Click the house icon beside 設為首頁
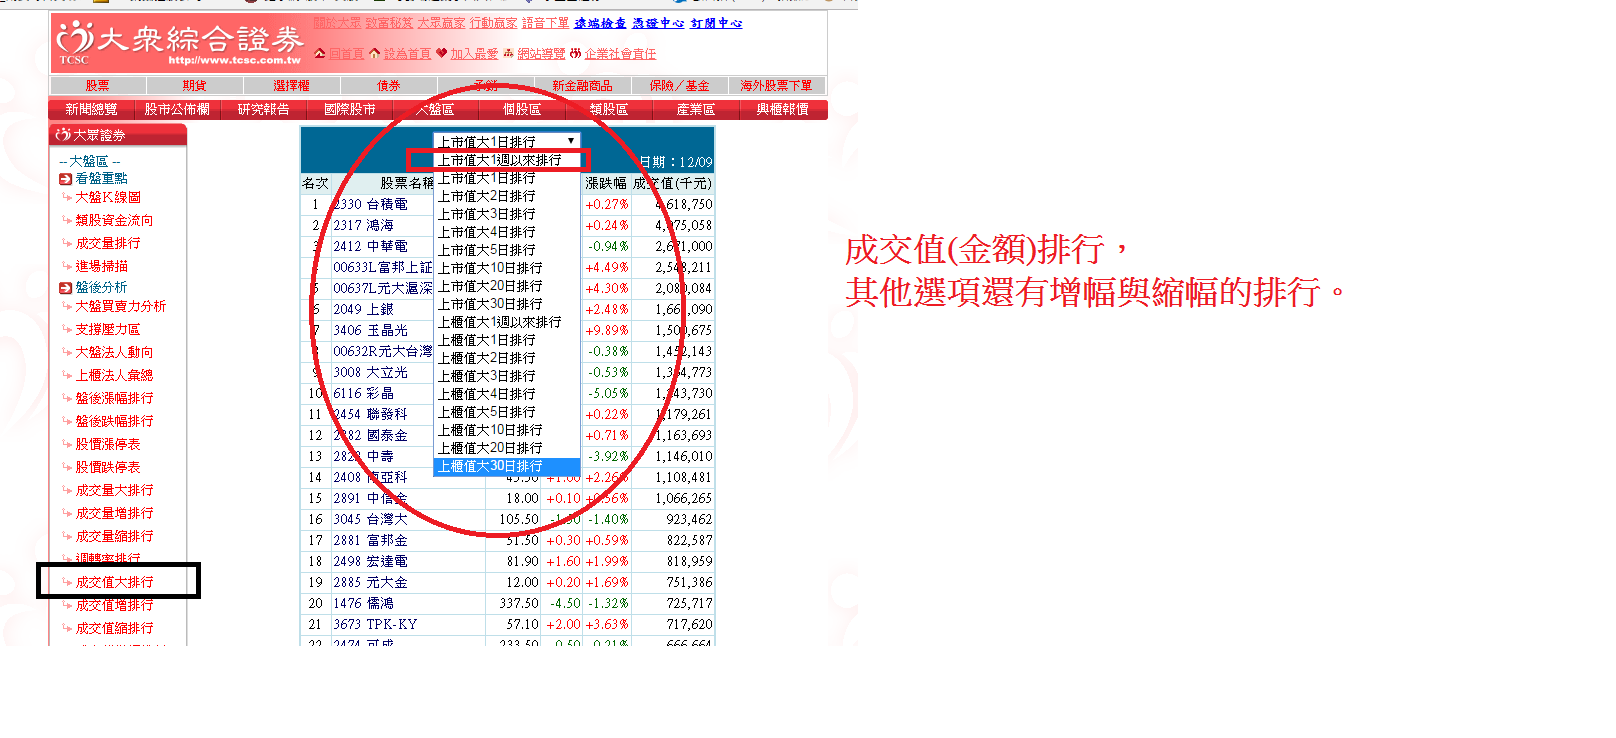The height and width of the screenshot is (738, 1616). [375, 53]
